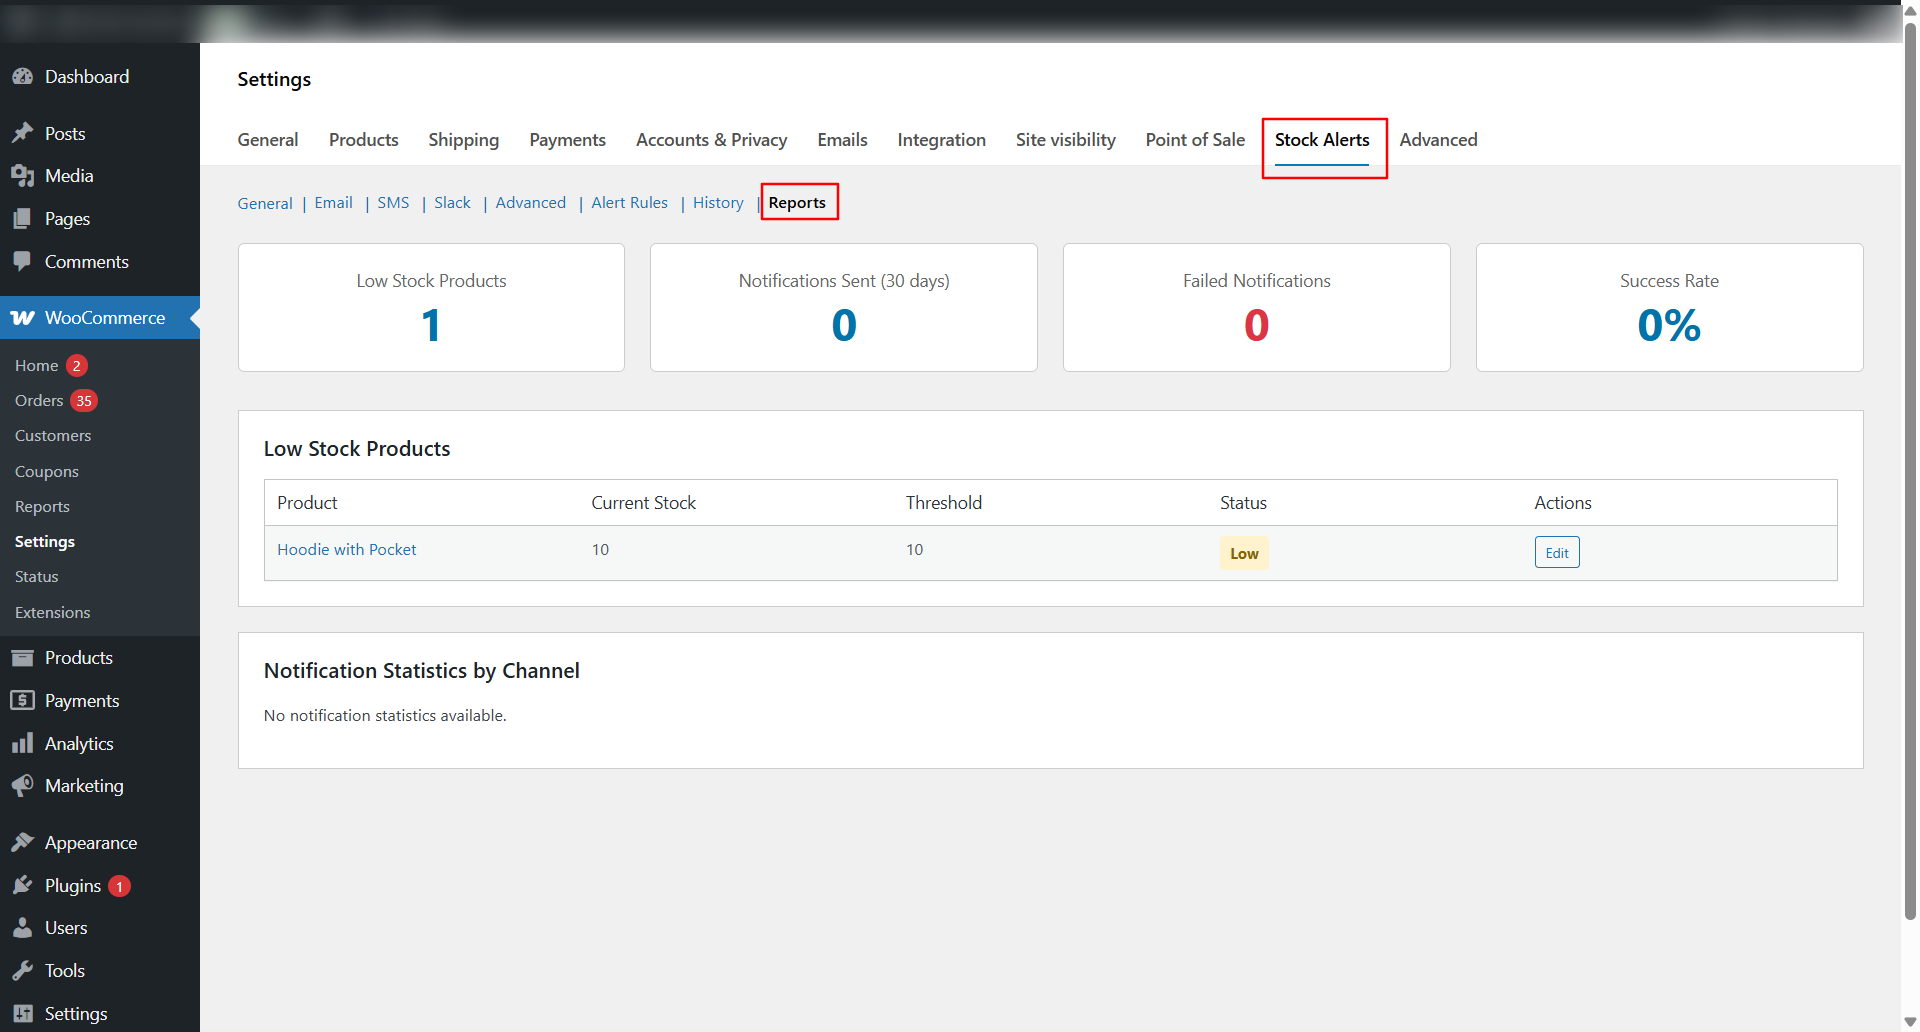Switch to the History subsection
The width and height of the screenshot is (1920, 1032).
[718, 202]
